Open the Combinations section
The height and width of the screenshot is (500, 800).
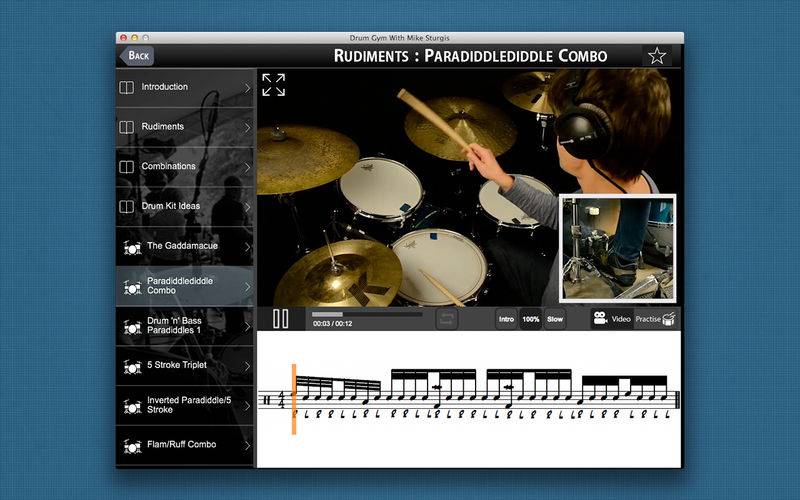pyautogui.click(x=185, y=167)
